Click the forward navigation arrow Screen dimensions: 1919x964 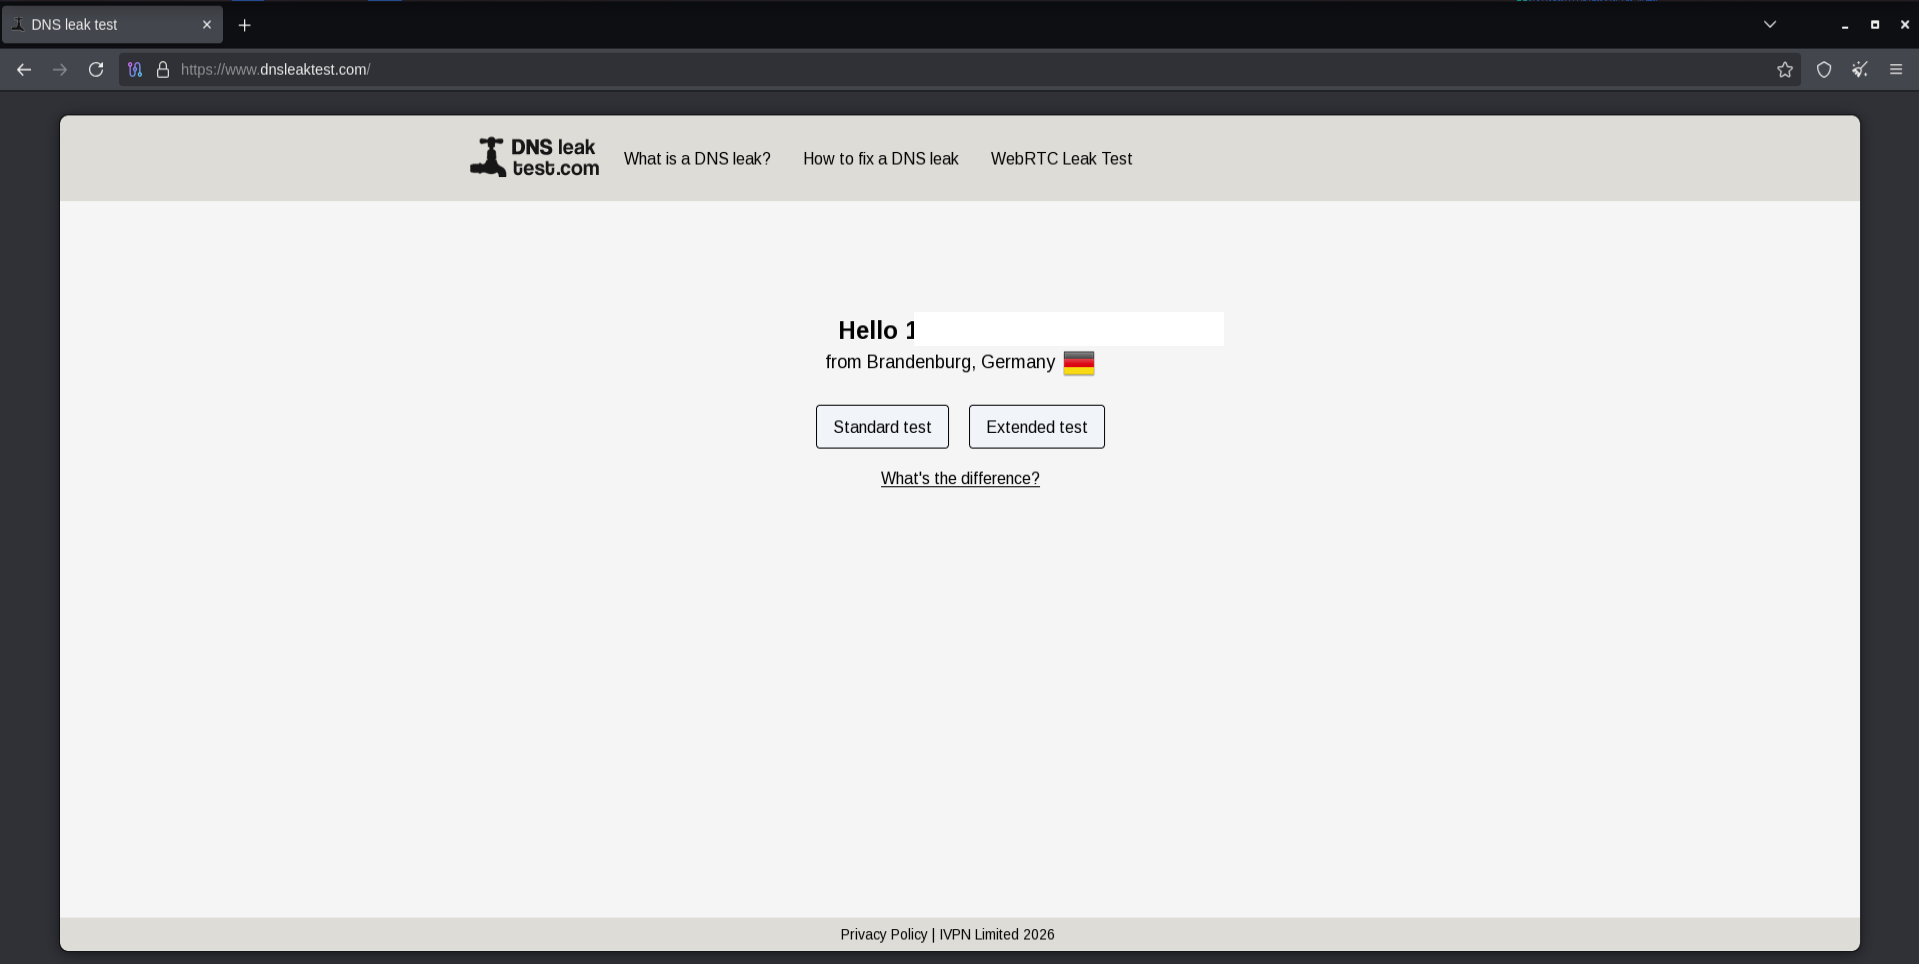pyautogui.click(x=60, y=69)
